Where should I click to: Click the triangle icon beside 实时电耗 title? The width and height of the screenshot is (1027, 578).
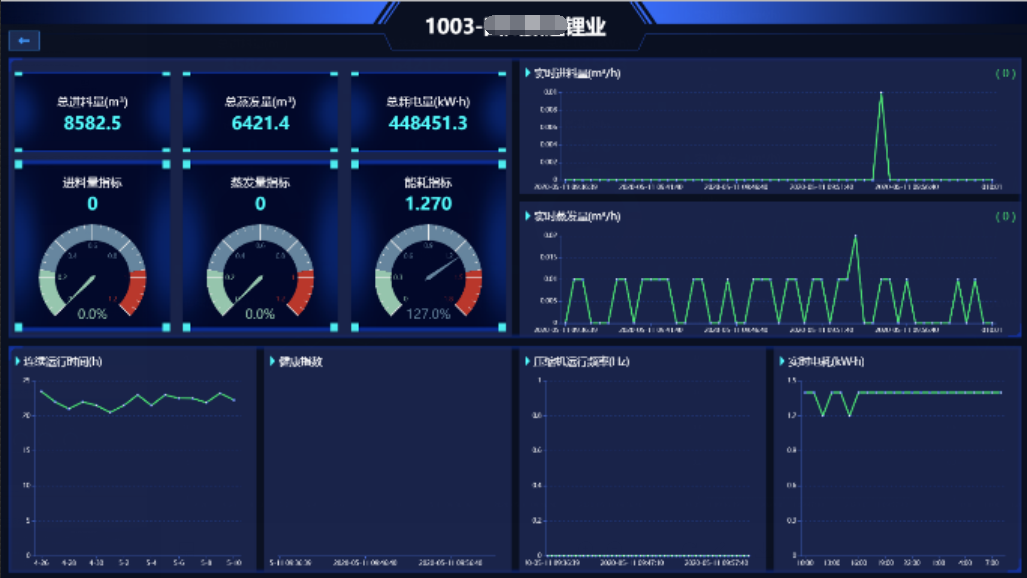click(x=781, y=361)
